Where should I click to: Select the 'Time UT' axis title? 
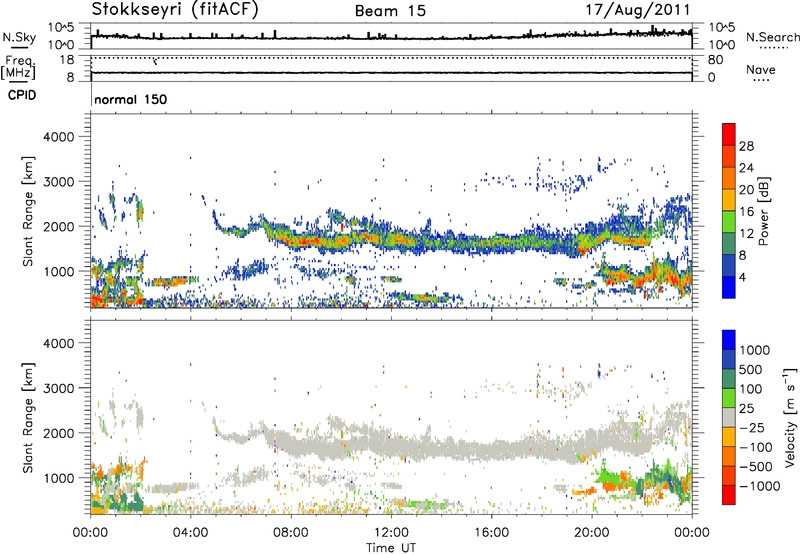tap(391, 548)
